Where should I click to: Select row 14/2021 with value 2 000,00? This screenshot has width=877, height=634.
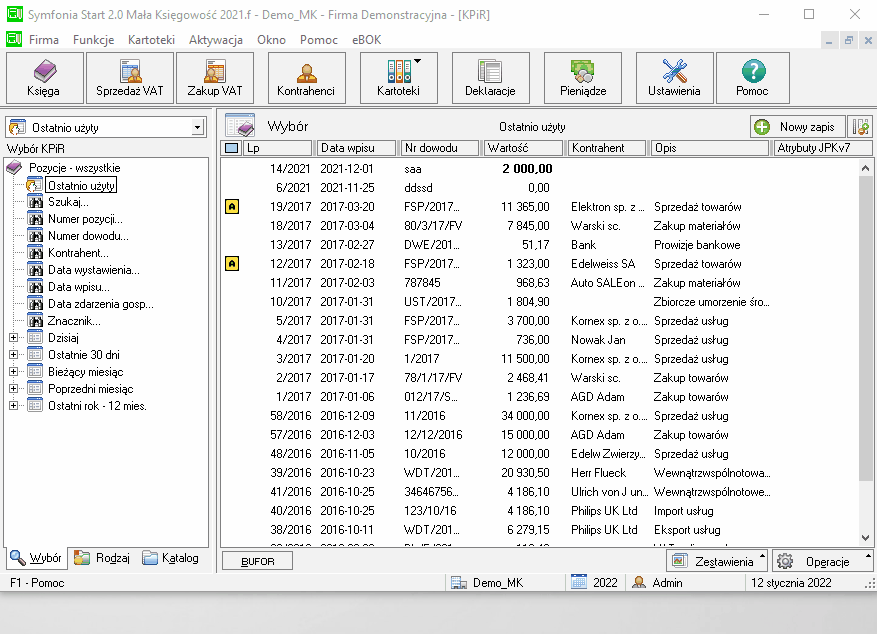click(540, 169)
